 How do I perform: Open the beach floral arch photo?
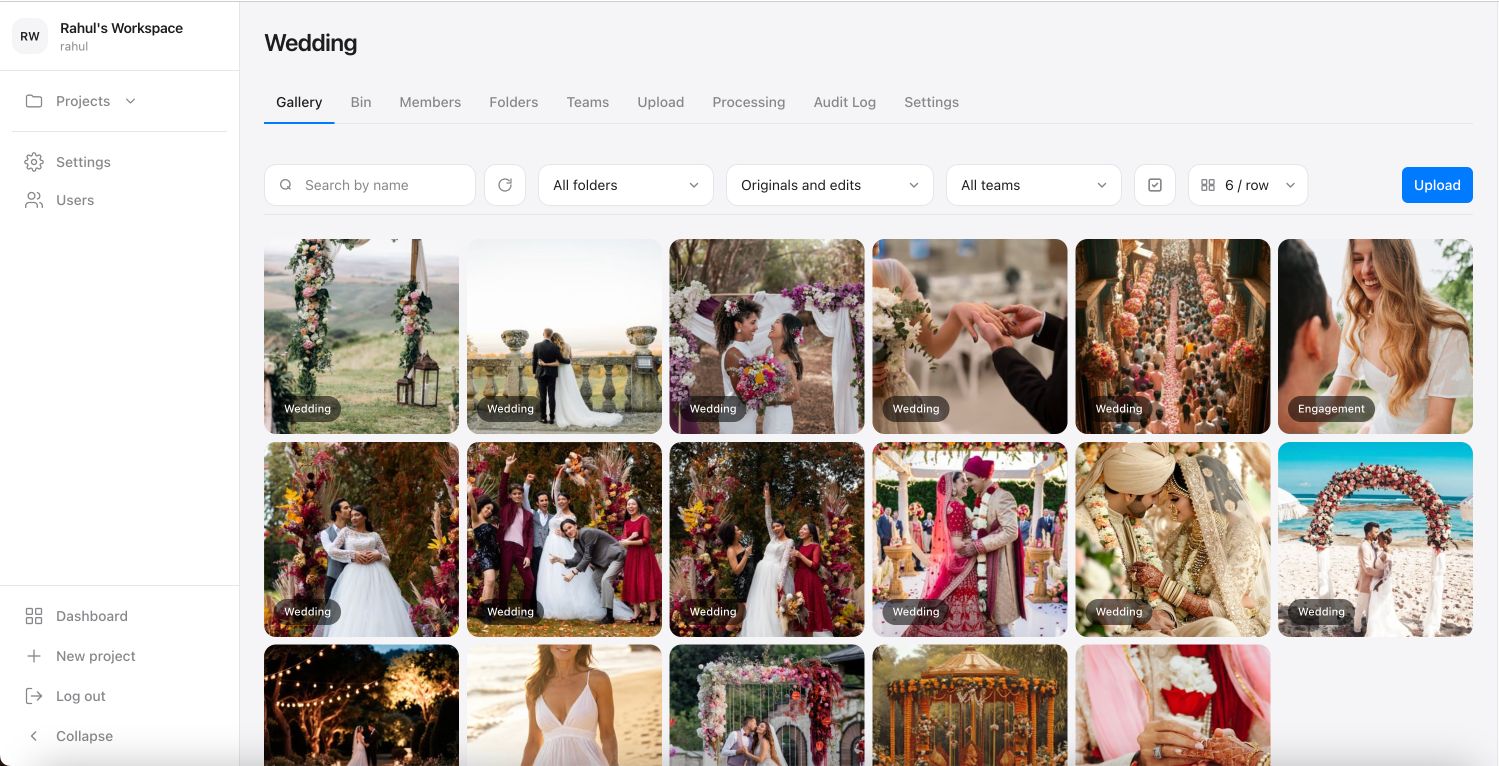1376,539
